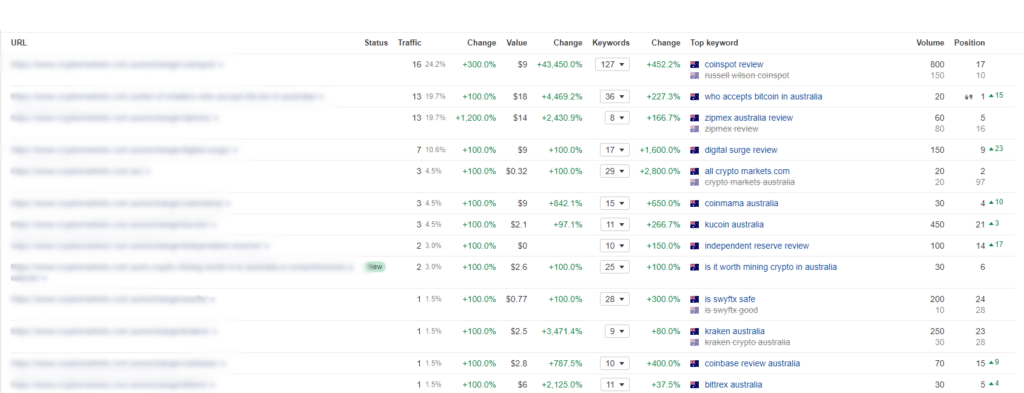Screen dimensions: 1024x393
Task: Expand the 25 keywords dropdown
Action: coord(615,268)
